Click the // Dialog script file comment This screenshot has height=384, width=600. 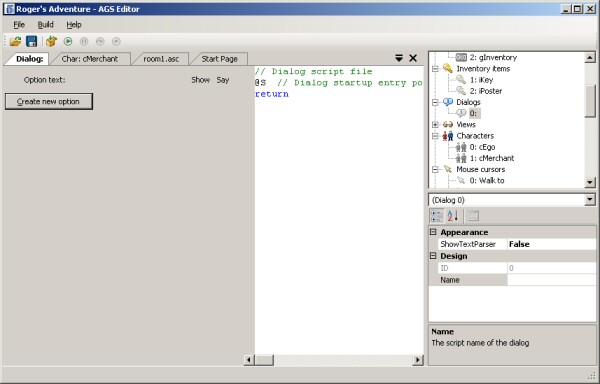click(x=313, y=72)
